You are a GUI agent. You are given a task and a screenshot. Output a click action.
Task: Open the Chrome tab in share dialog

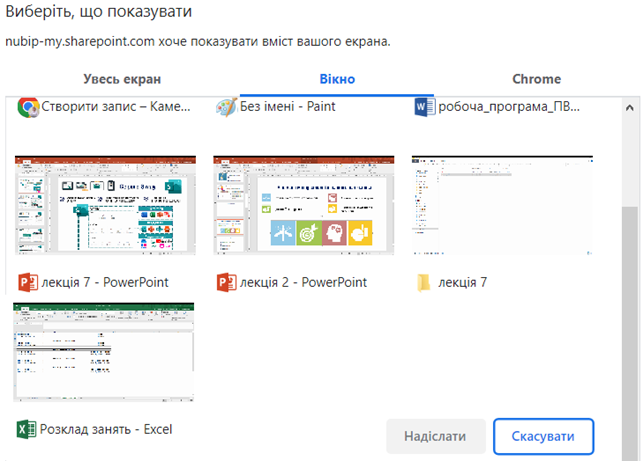point(536,79)
